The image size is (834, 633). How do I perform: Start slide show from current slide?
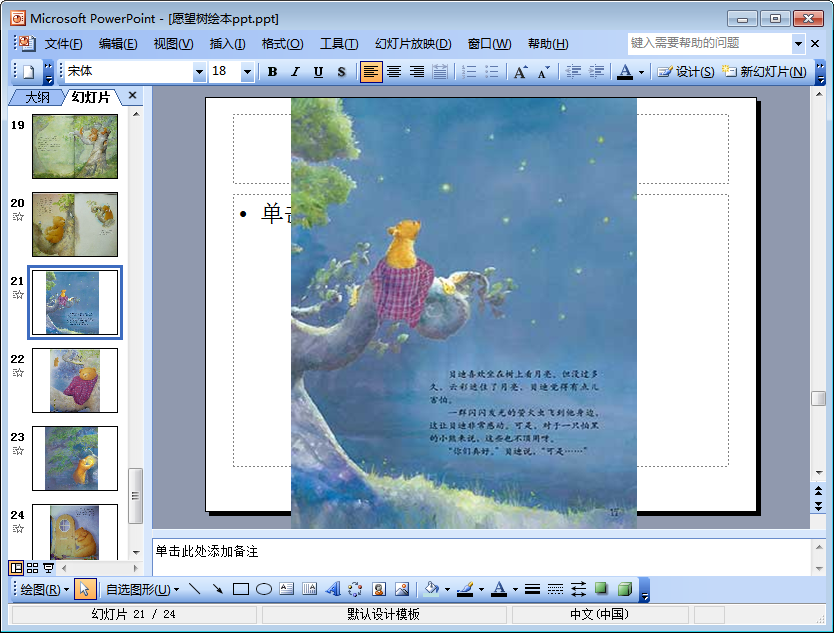48,568
